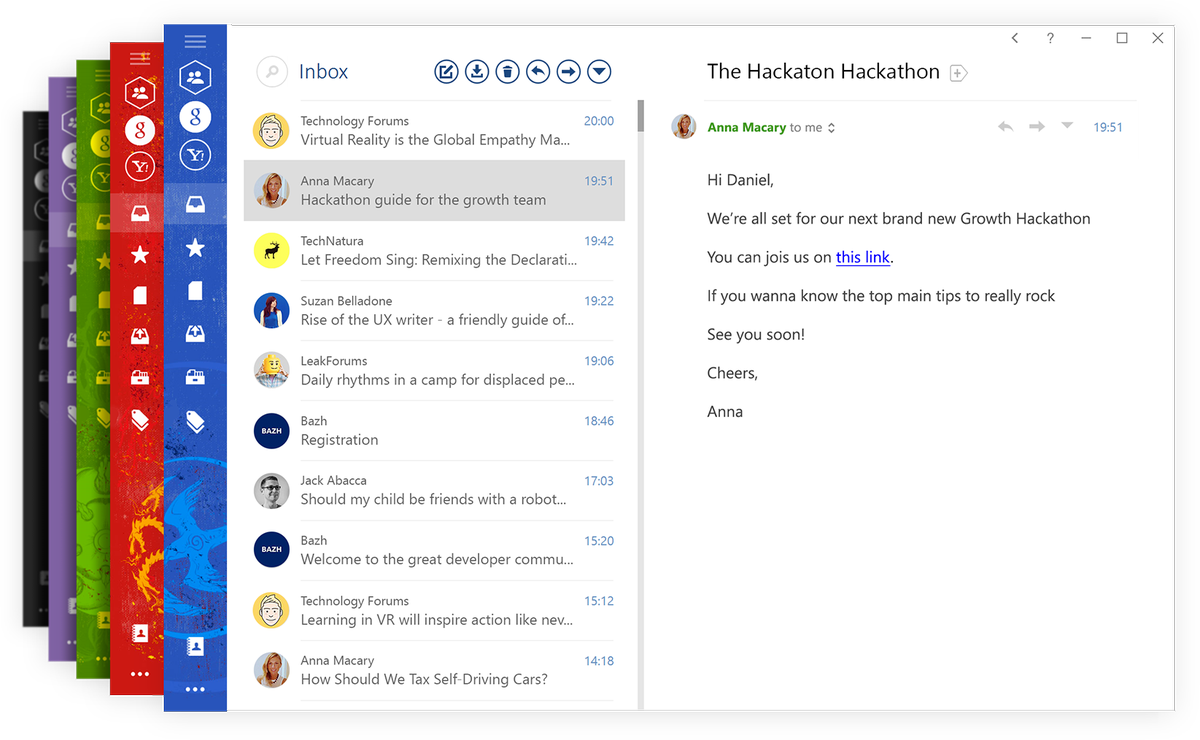This screenshot has height=740, width=1200.
Task: Open Archive box icon in blue sidebar
Action: click(x=195, y=376)
